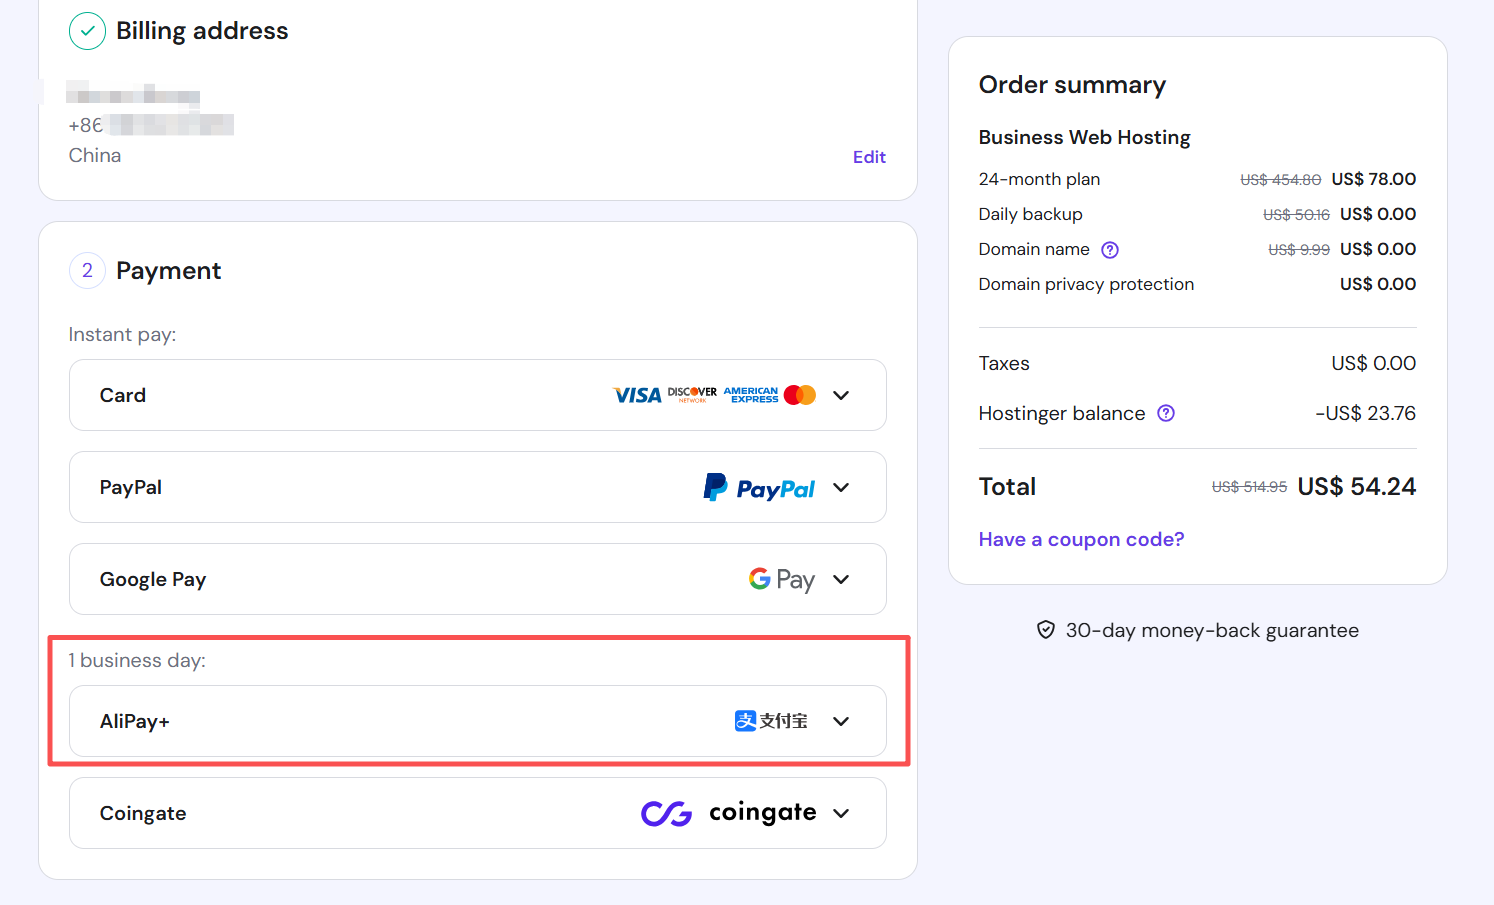Viewport: 1494px width, 905px height.
Task: Edit the billing address
Action: 869,157
